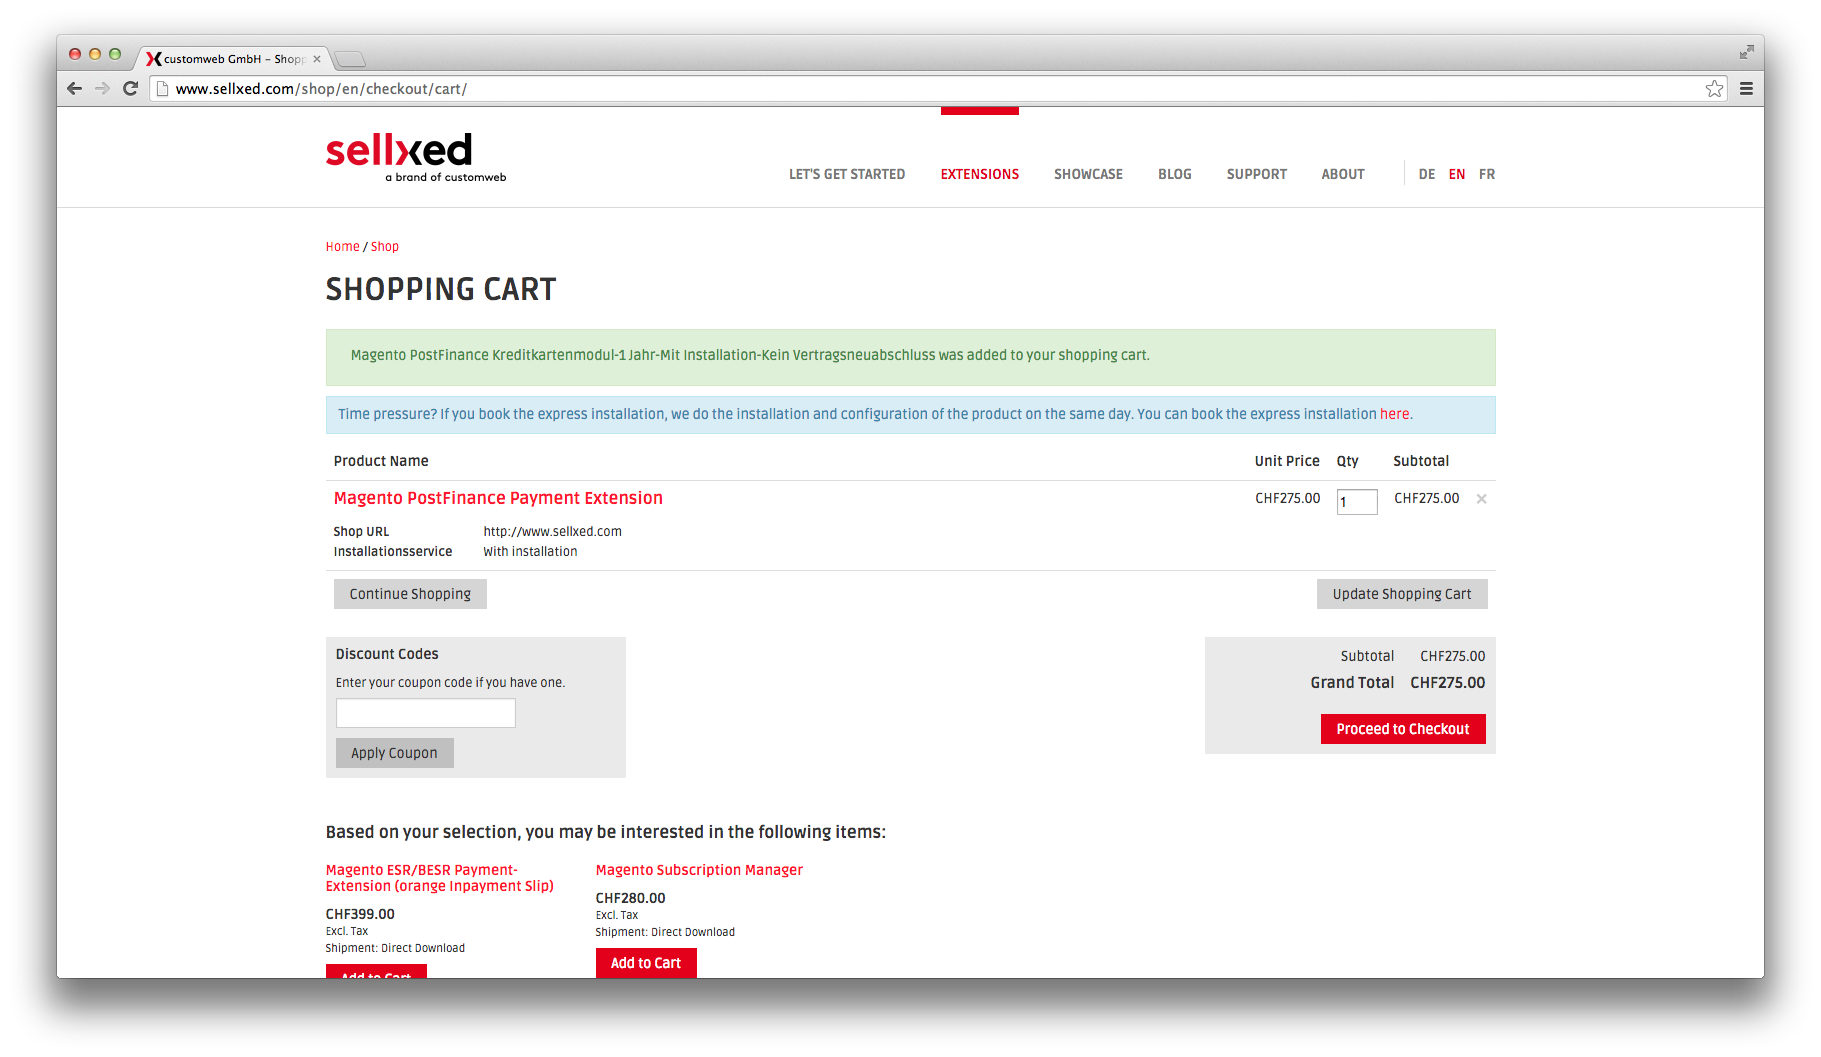Follow the express installation 'here' link

(1394, 414)
